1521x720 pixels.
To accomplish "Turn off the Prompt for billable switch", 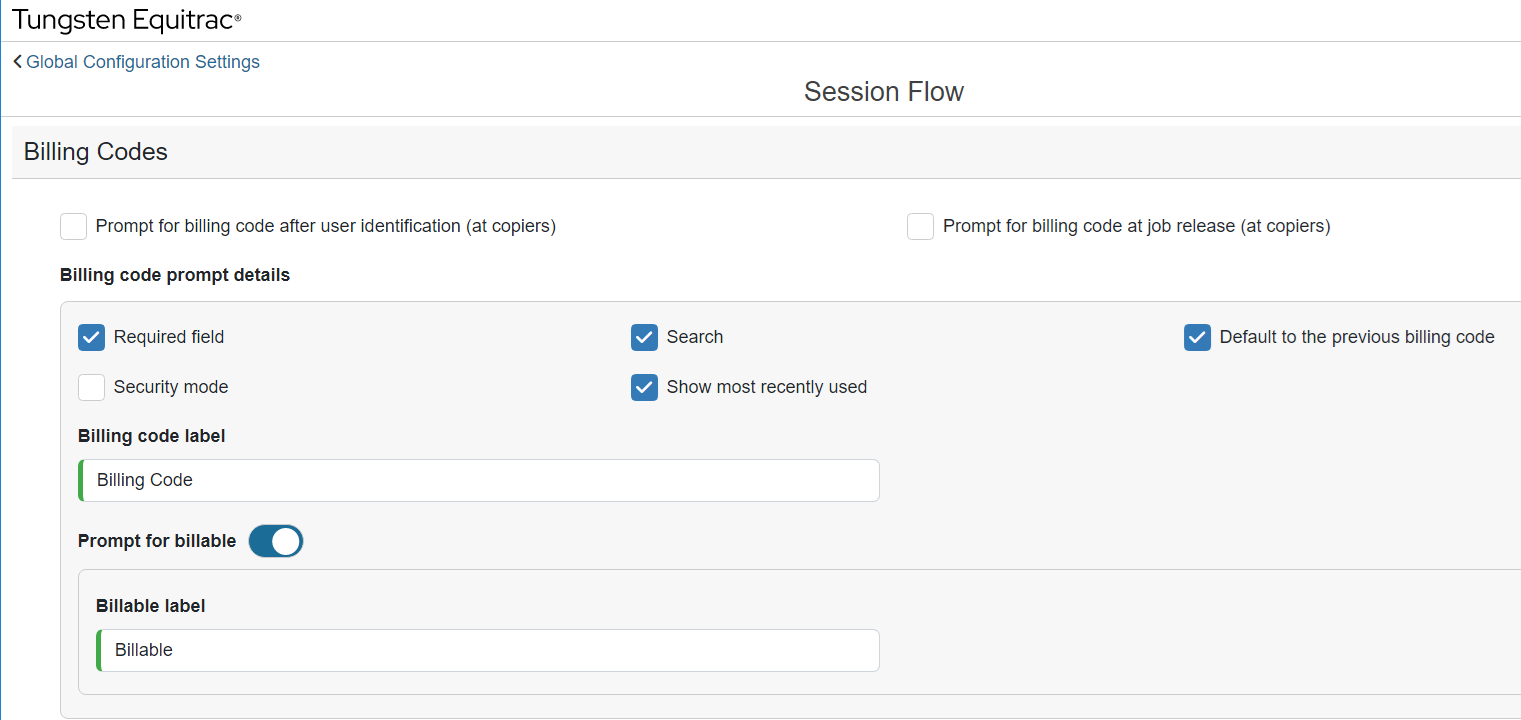I will 276,541.
